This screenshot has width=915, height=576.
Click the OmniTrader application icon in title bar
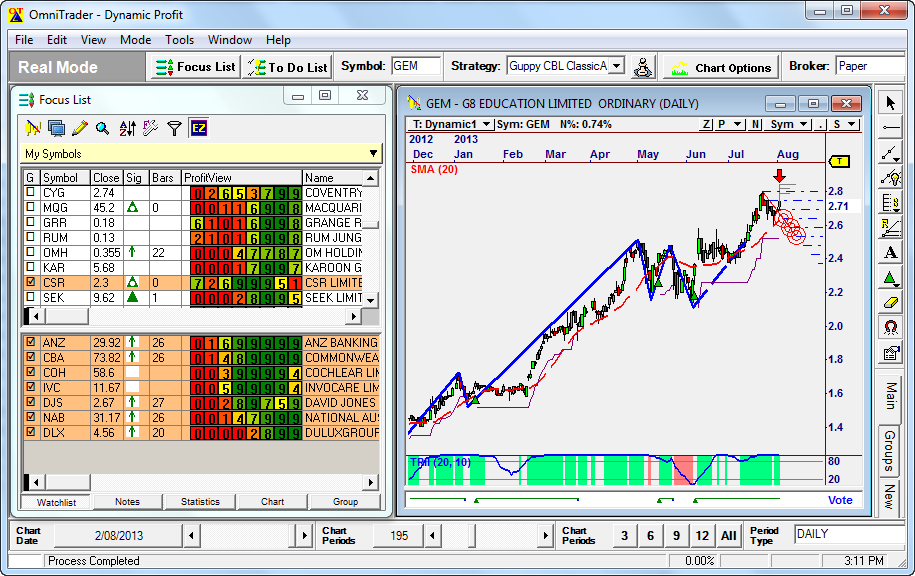coord(16,15)
